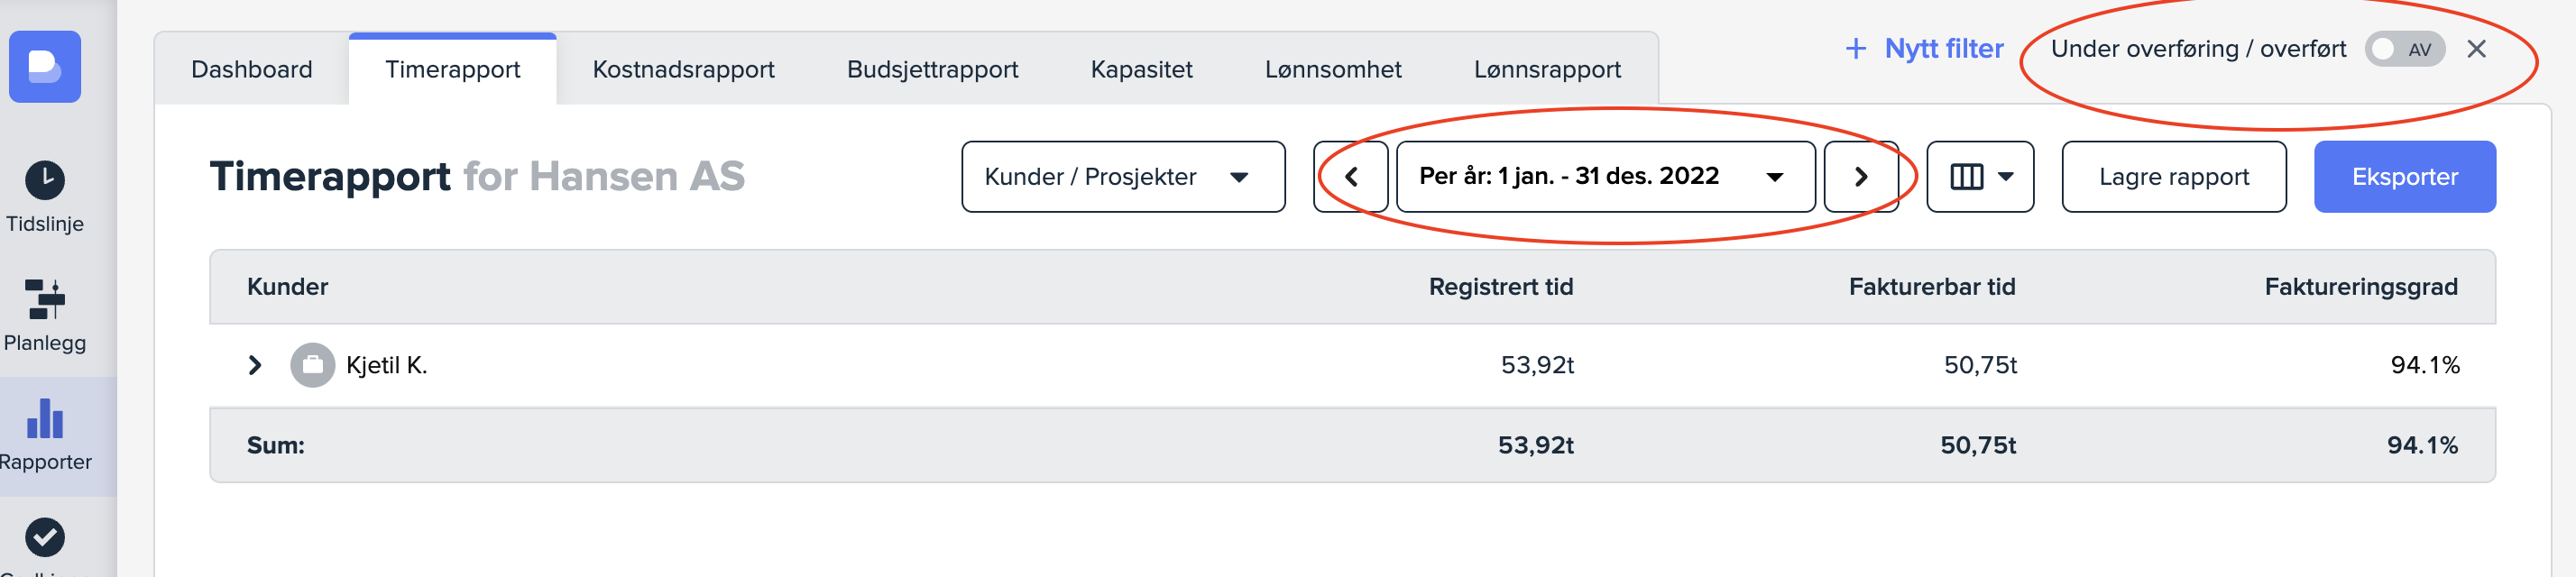Click the briefcase icon next to Kjetil K.
Image resolution: width=2576 pixels, height=577 pixels.
[x=312, y=365]
